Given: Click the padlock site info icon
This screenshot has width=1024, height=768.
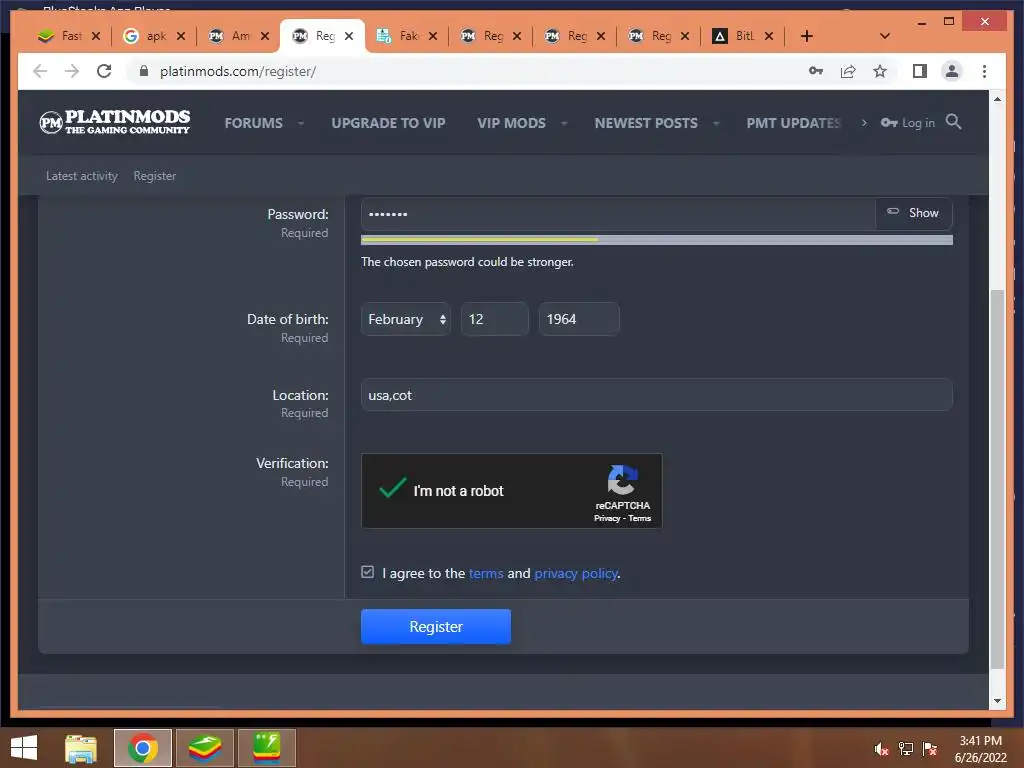Looking at the screenshot, I should tap(144, 71).
